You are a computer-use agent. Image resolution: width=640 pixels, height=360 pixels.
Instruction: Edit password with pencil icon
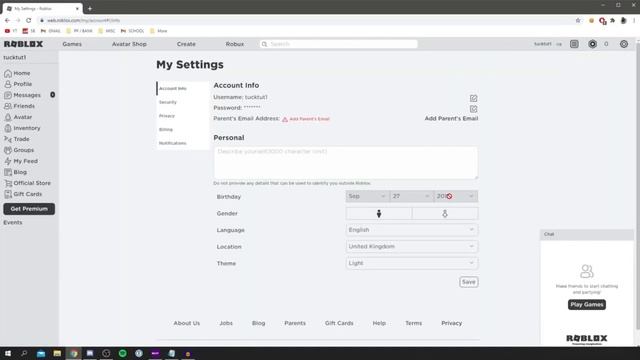coord(473,109)
